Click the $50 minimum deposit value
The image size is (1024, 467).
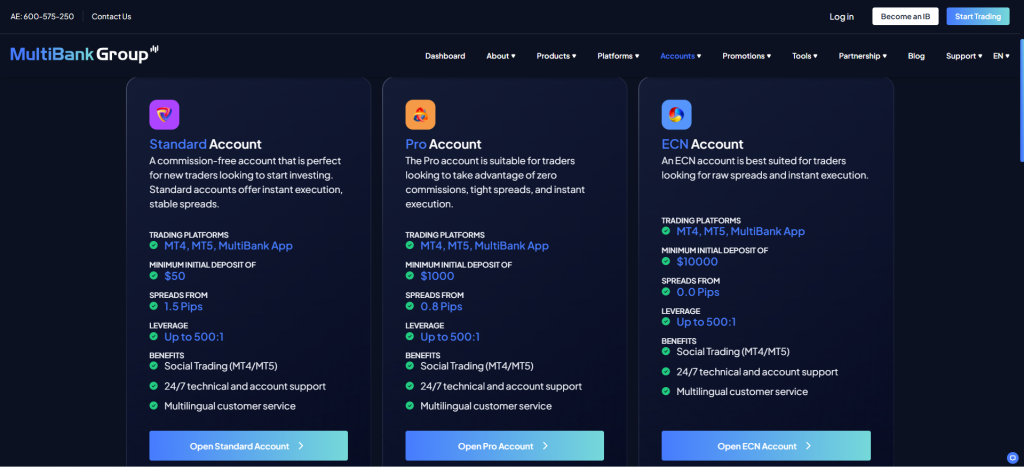click(x=175, y=276)
